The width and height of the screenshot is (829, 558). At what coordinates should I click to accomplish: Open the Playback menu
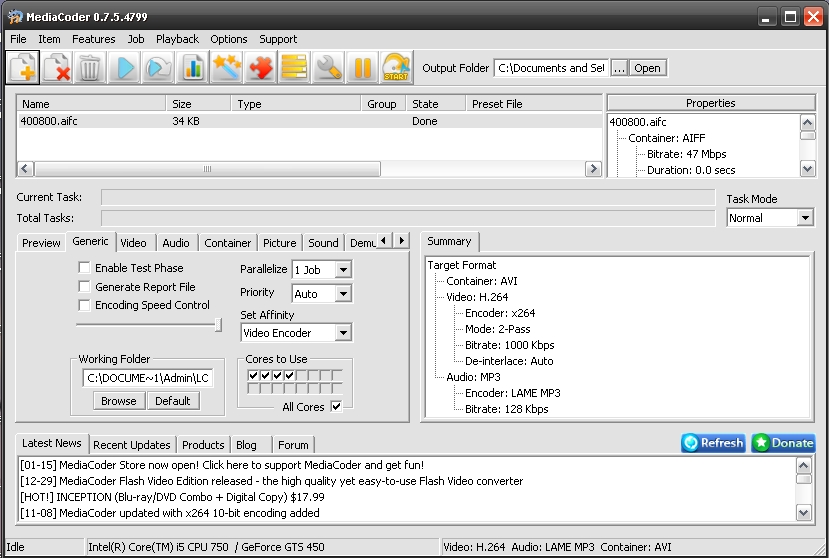tap(177, 39)
